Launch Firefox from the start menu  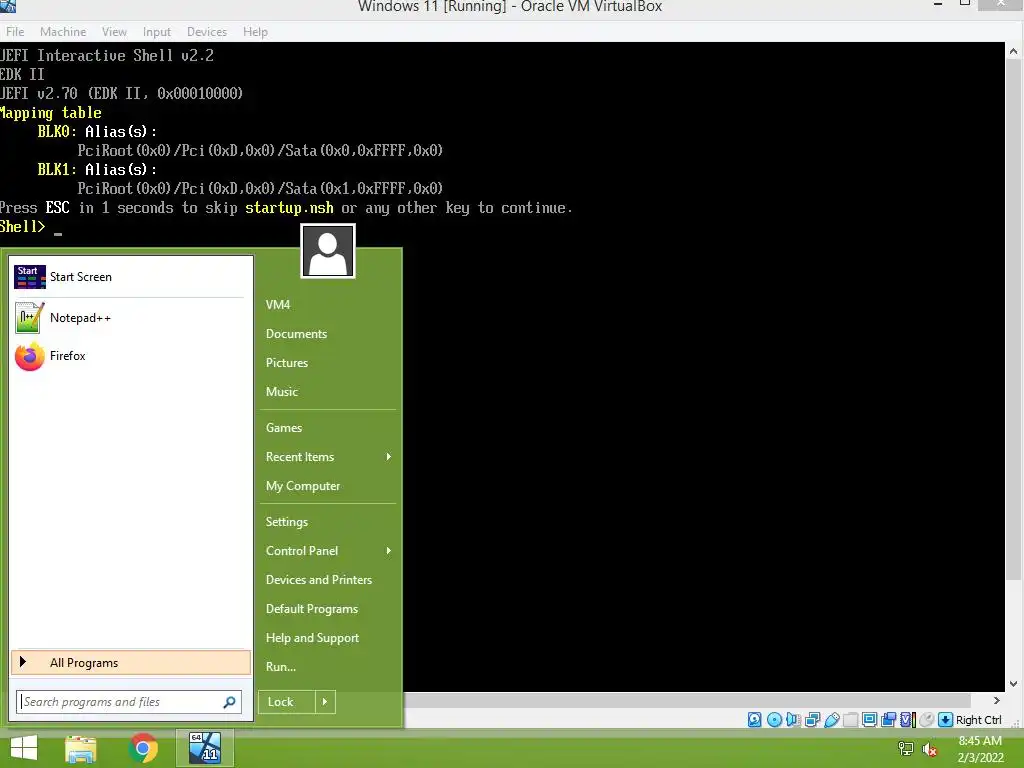pyautogui.click(x=131, y=356)
